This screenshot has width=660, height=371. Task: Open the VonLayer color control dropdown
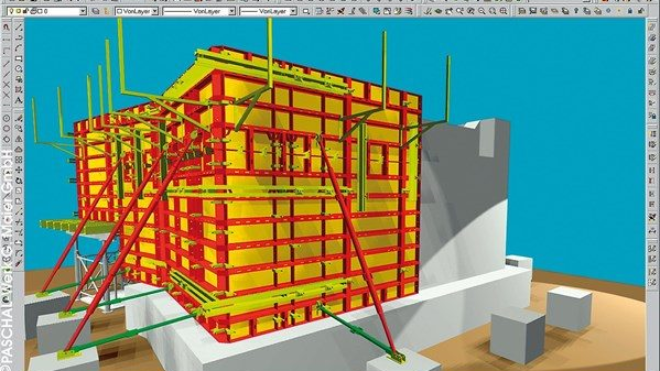pos(155,11)
